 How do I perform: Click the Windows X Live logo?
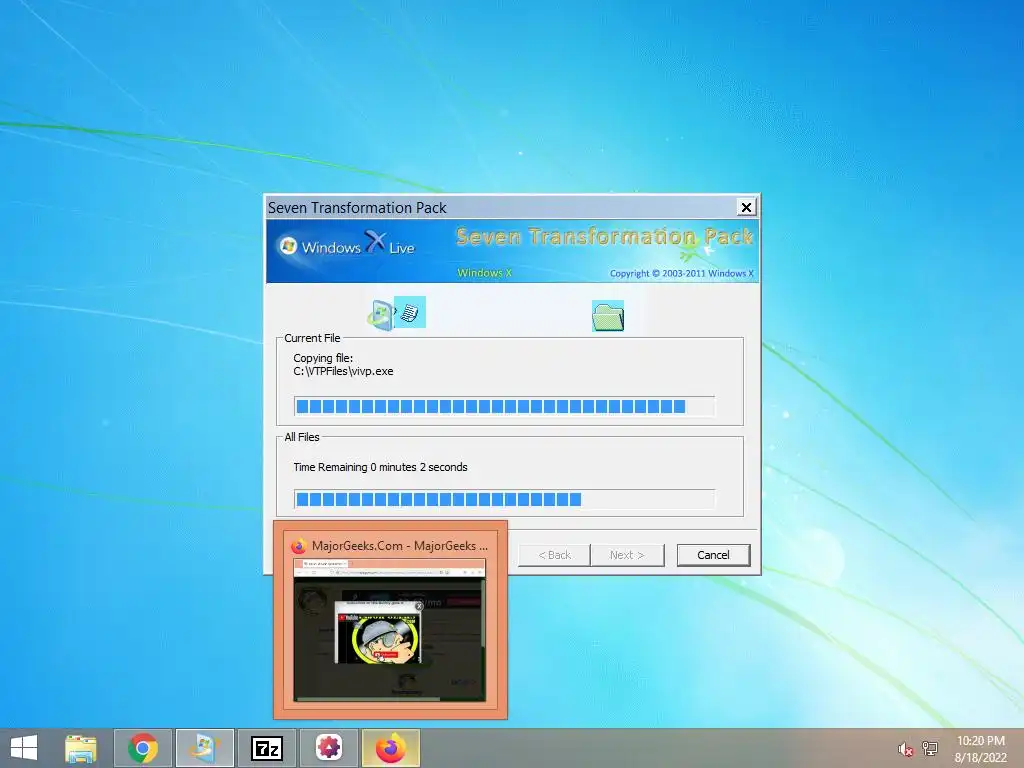(347, 245)
